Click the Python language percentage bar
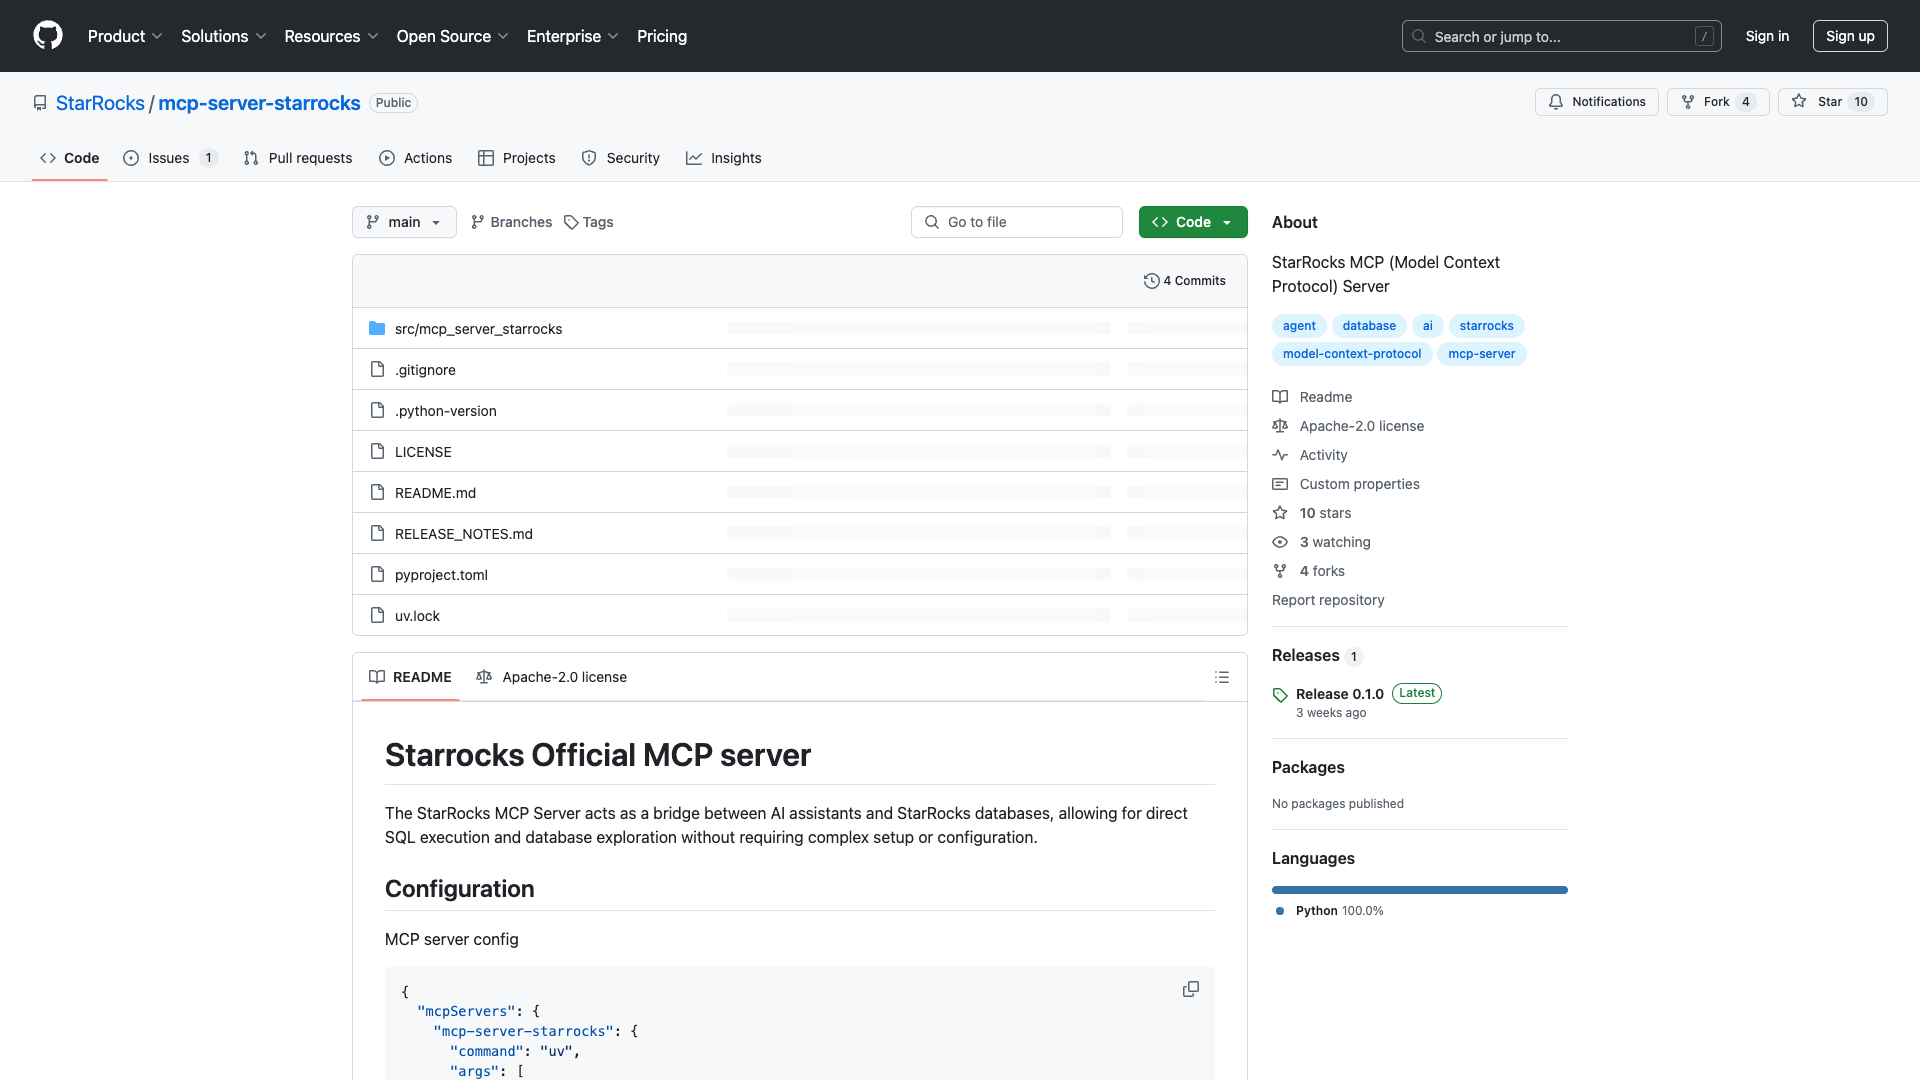The width and height of the screenshot is (1920, 1080). pyautogui.click(x=1419, y=889)
